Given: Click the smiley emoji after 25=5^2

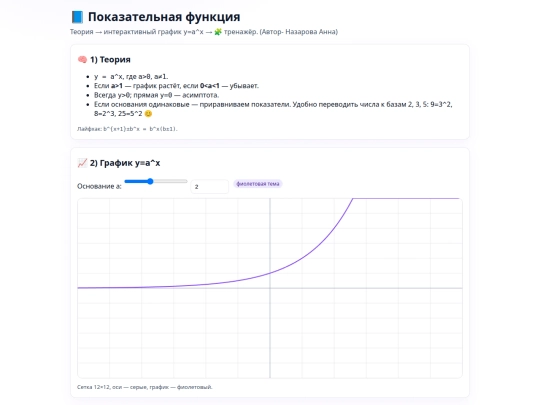Looking at the screenshot, I should [148, 114].
